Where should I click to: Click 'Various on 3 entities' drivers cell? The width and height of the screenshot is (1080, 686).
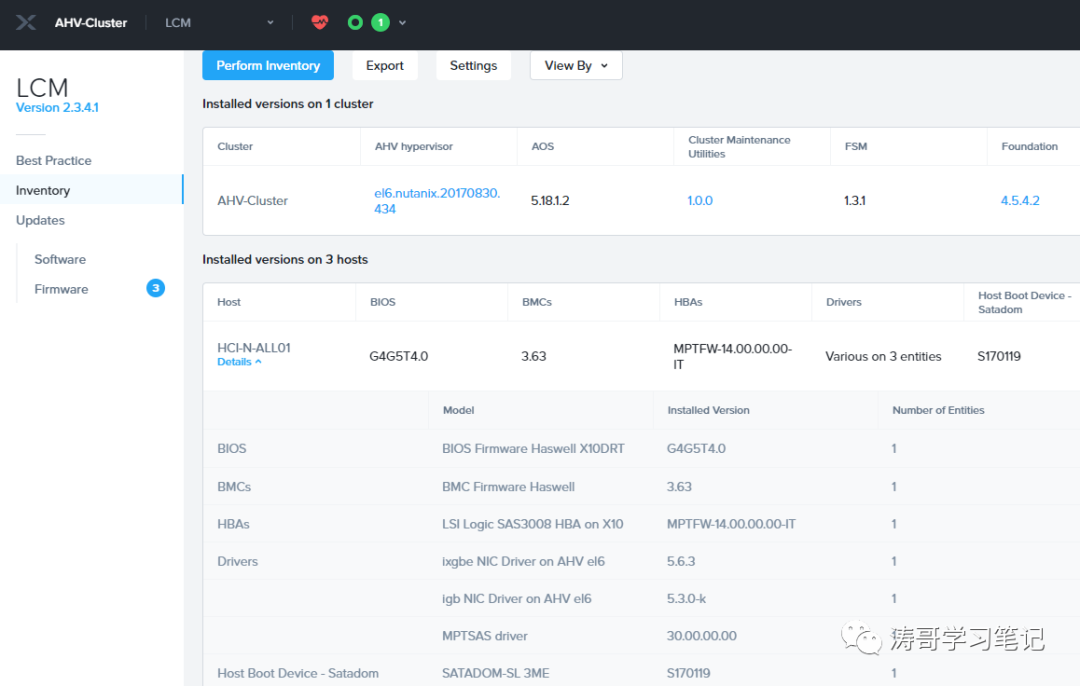click(883, 356)
